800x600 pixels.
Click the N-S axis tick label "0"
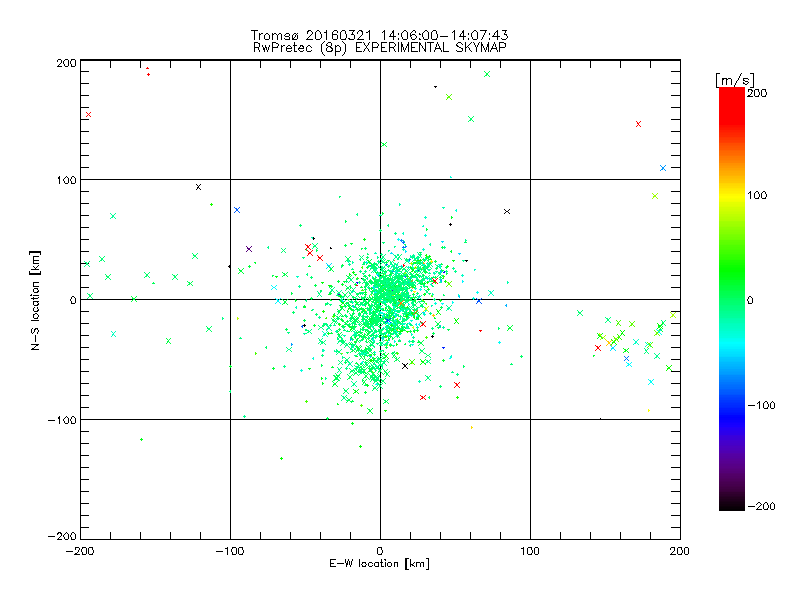(73, 300)
